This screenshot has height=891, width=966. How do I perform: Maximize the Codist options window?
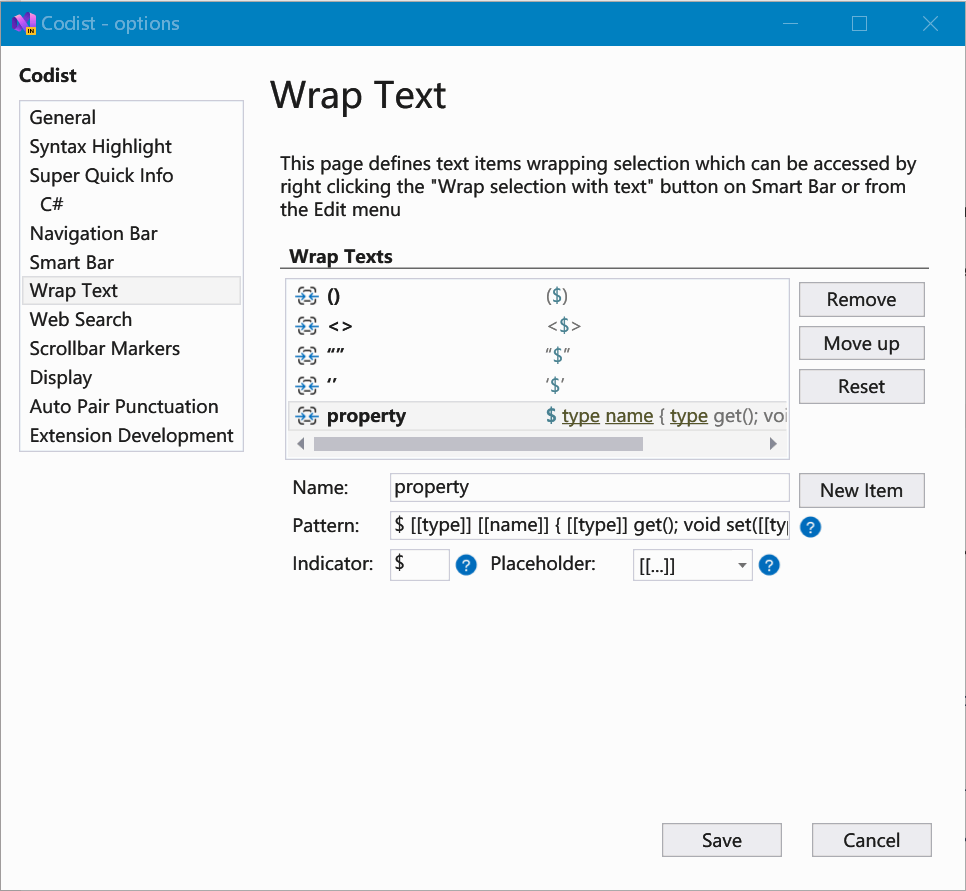pos(859,23)
